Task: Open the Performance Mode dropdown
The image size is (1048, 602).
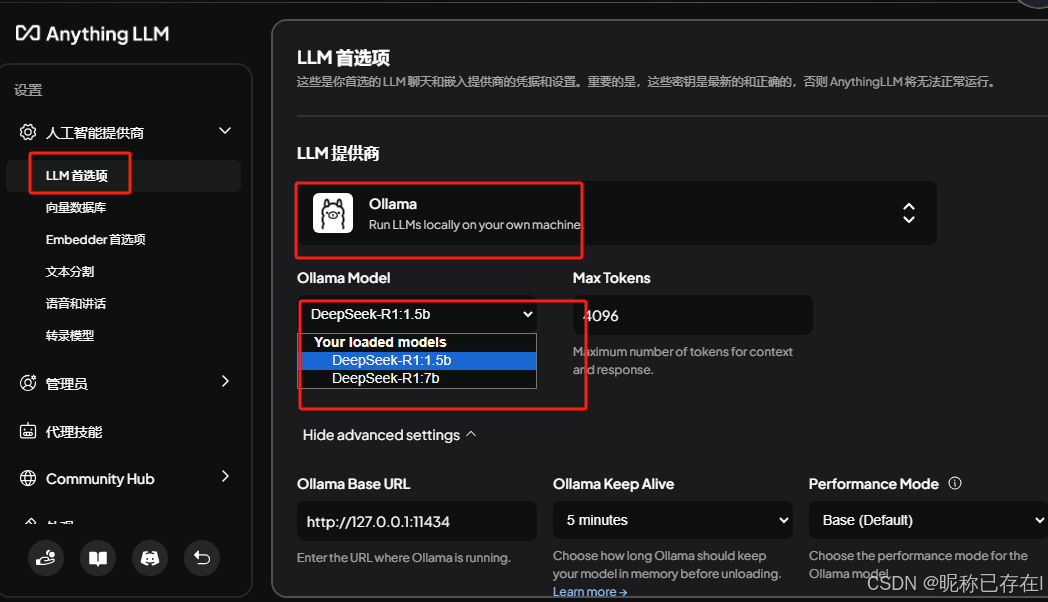Action: [928, 520]
